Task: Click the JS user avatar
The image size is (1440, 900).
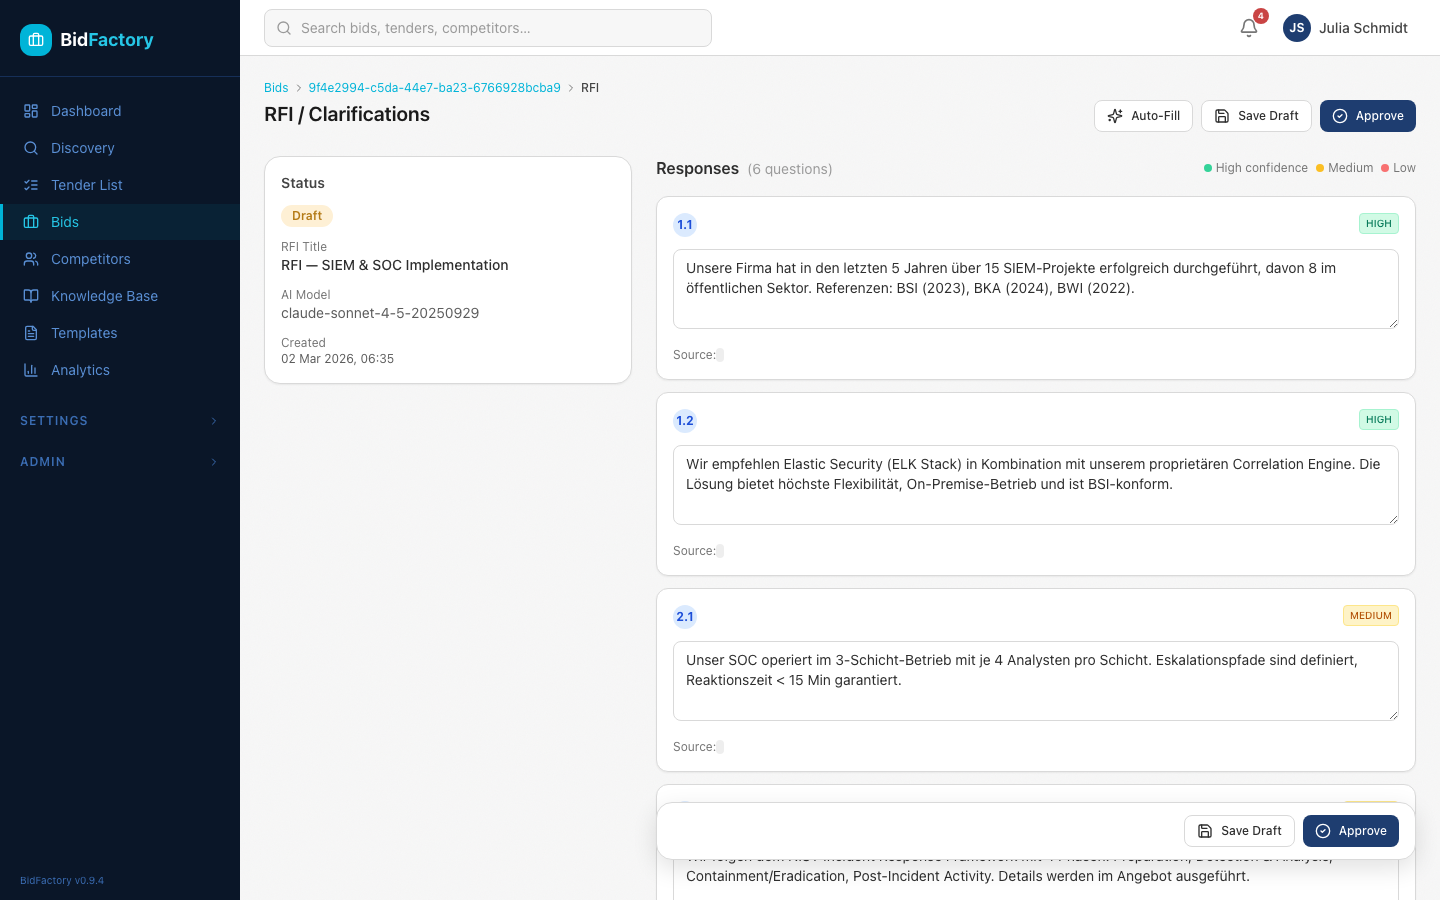Action: 1297,28
